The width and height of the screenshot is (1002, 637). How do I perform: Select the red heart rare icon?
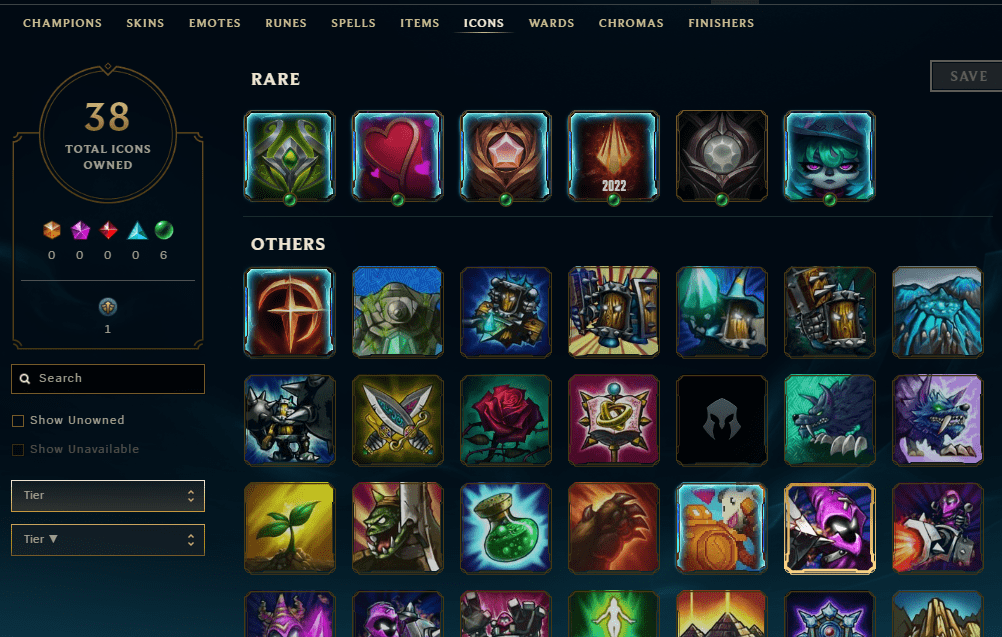tap(397, 156)
